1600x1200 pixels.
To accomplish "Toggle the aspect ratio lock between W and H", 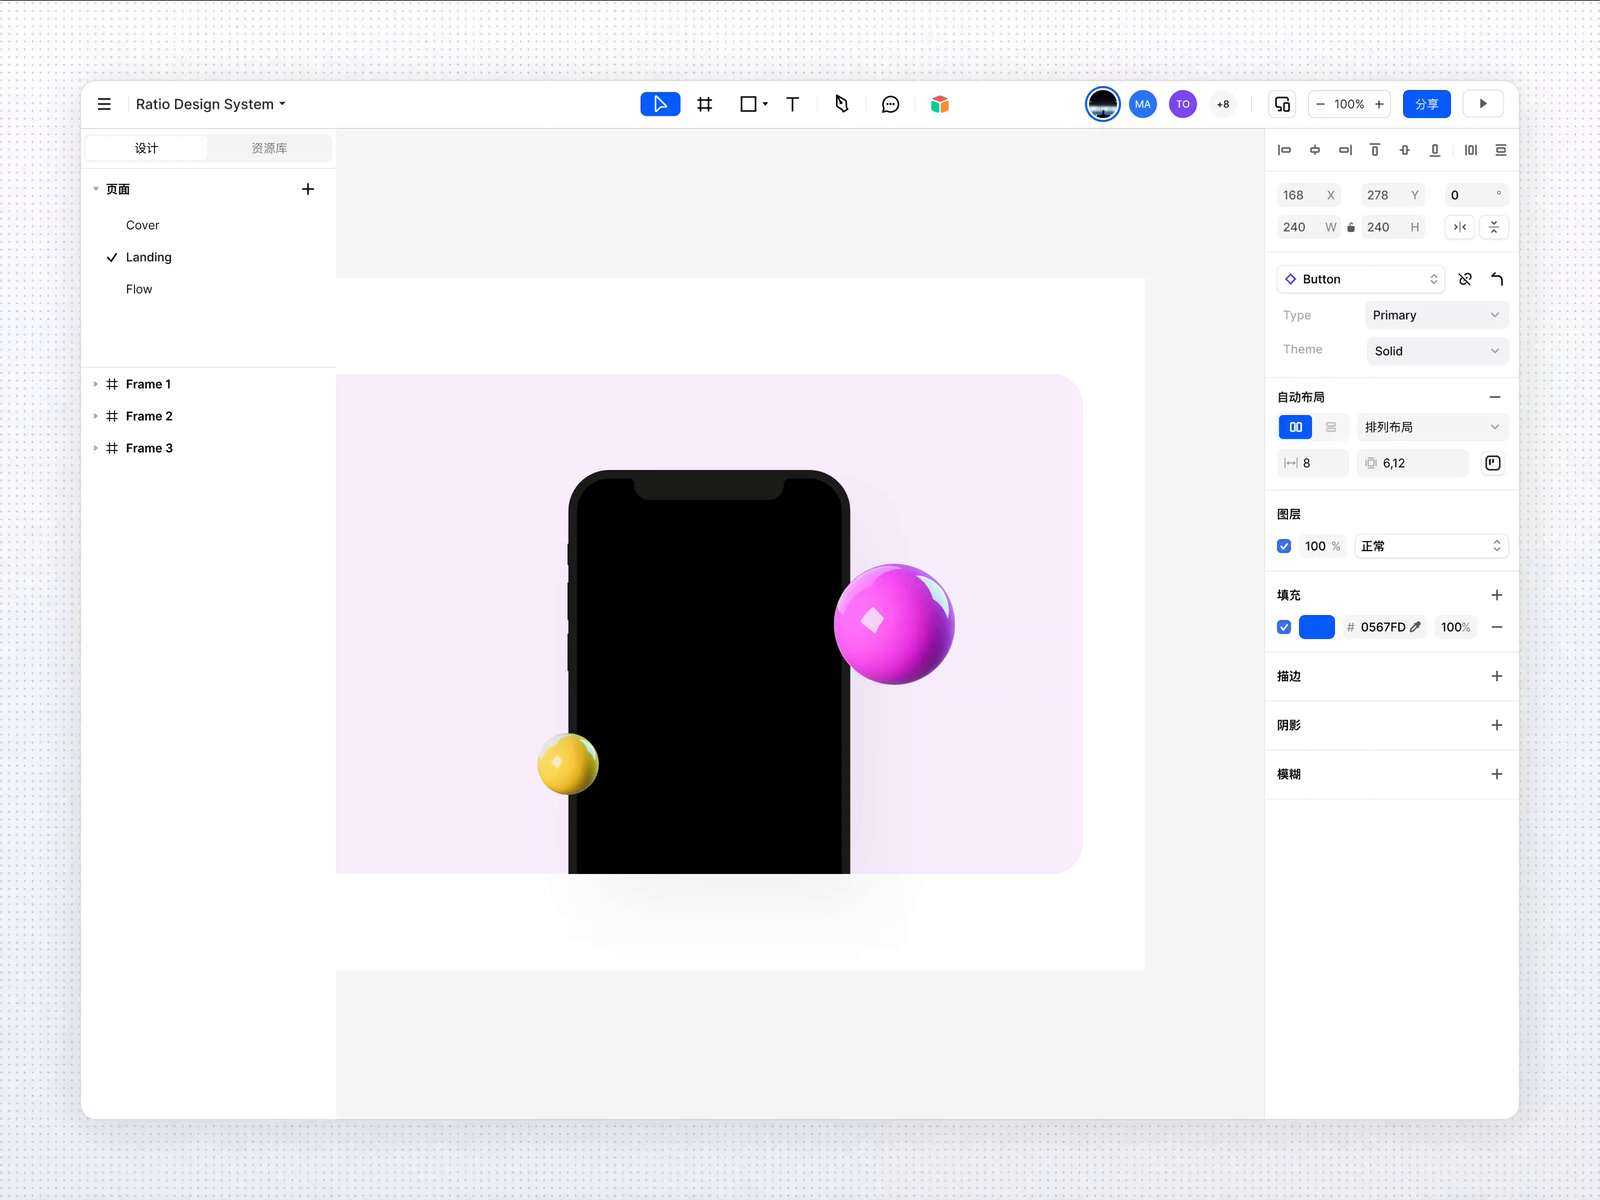I will (1350, 227).
